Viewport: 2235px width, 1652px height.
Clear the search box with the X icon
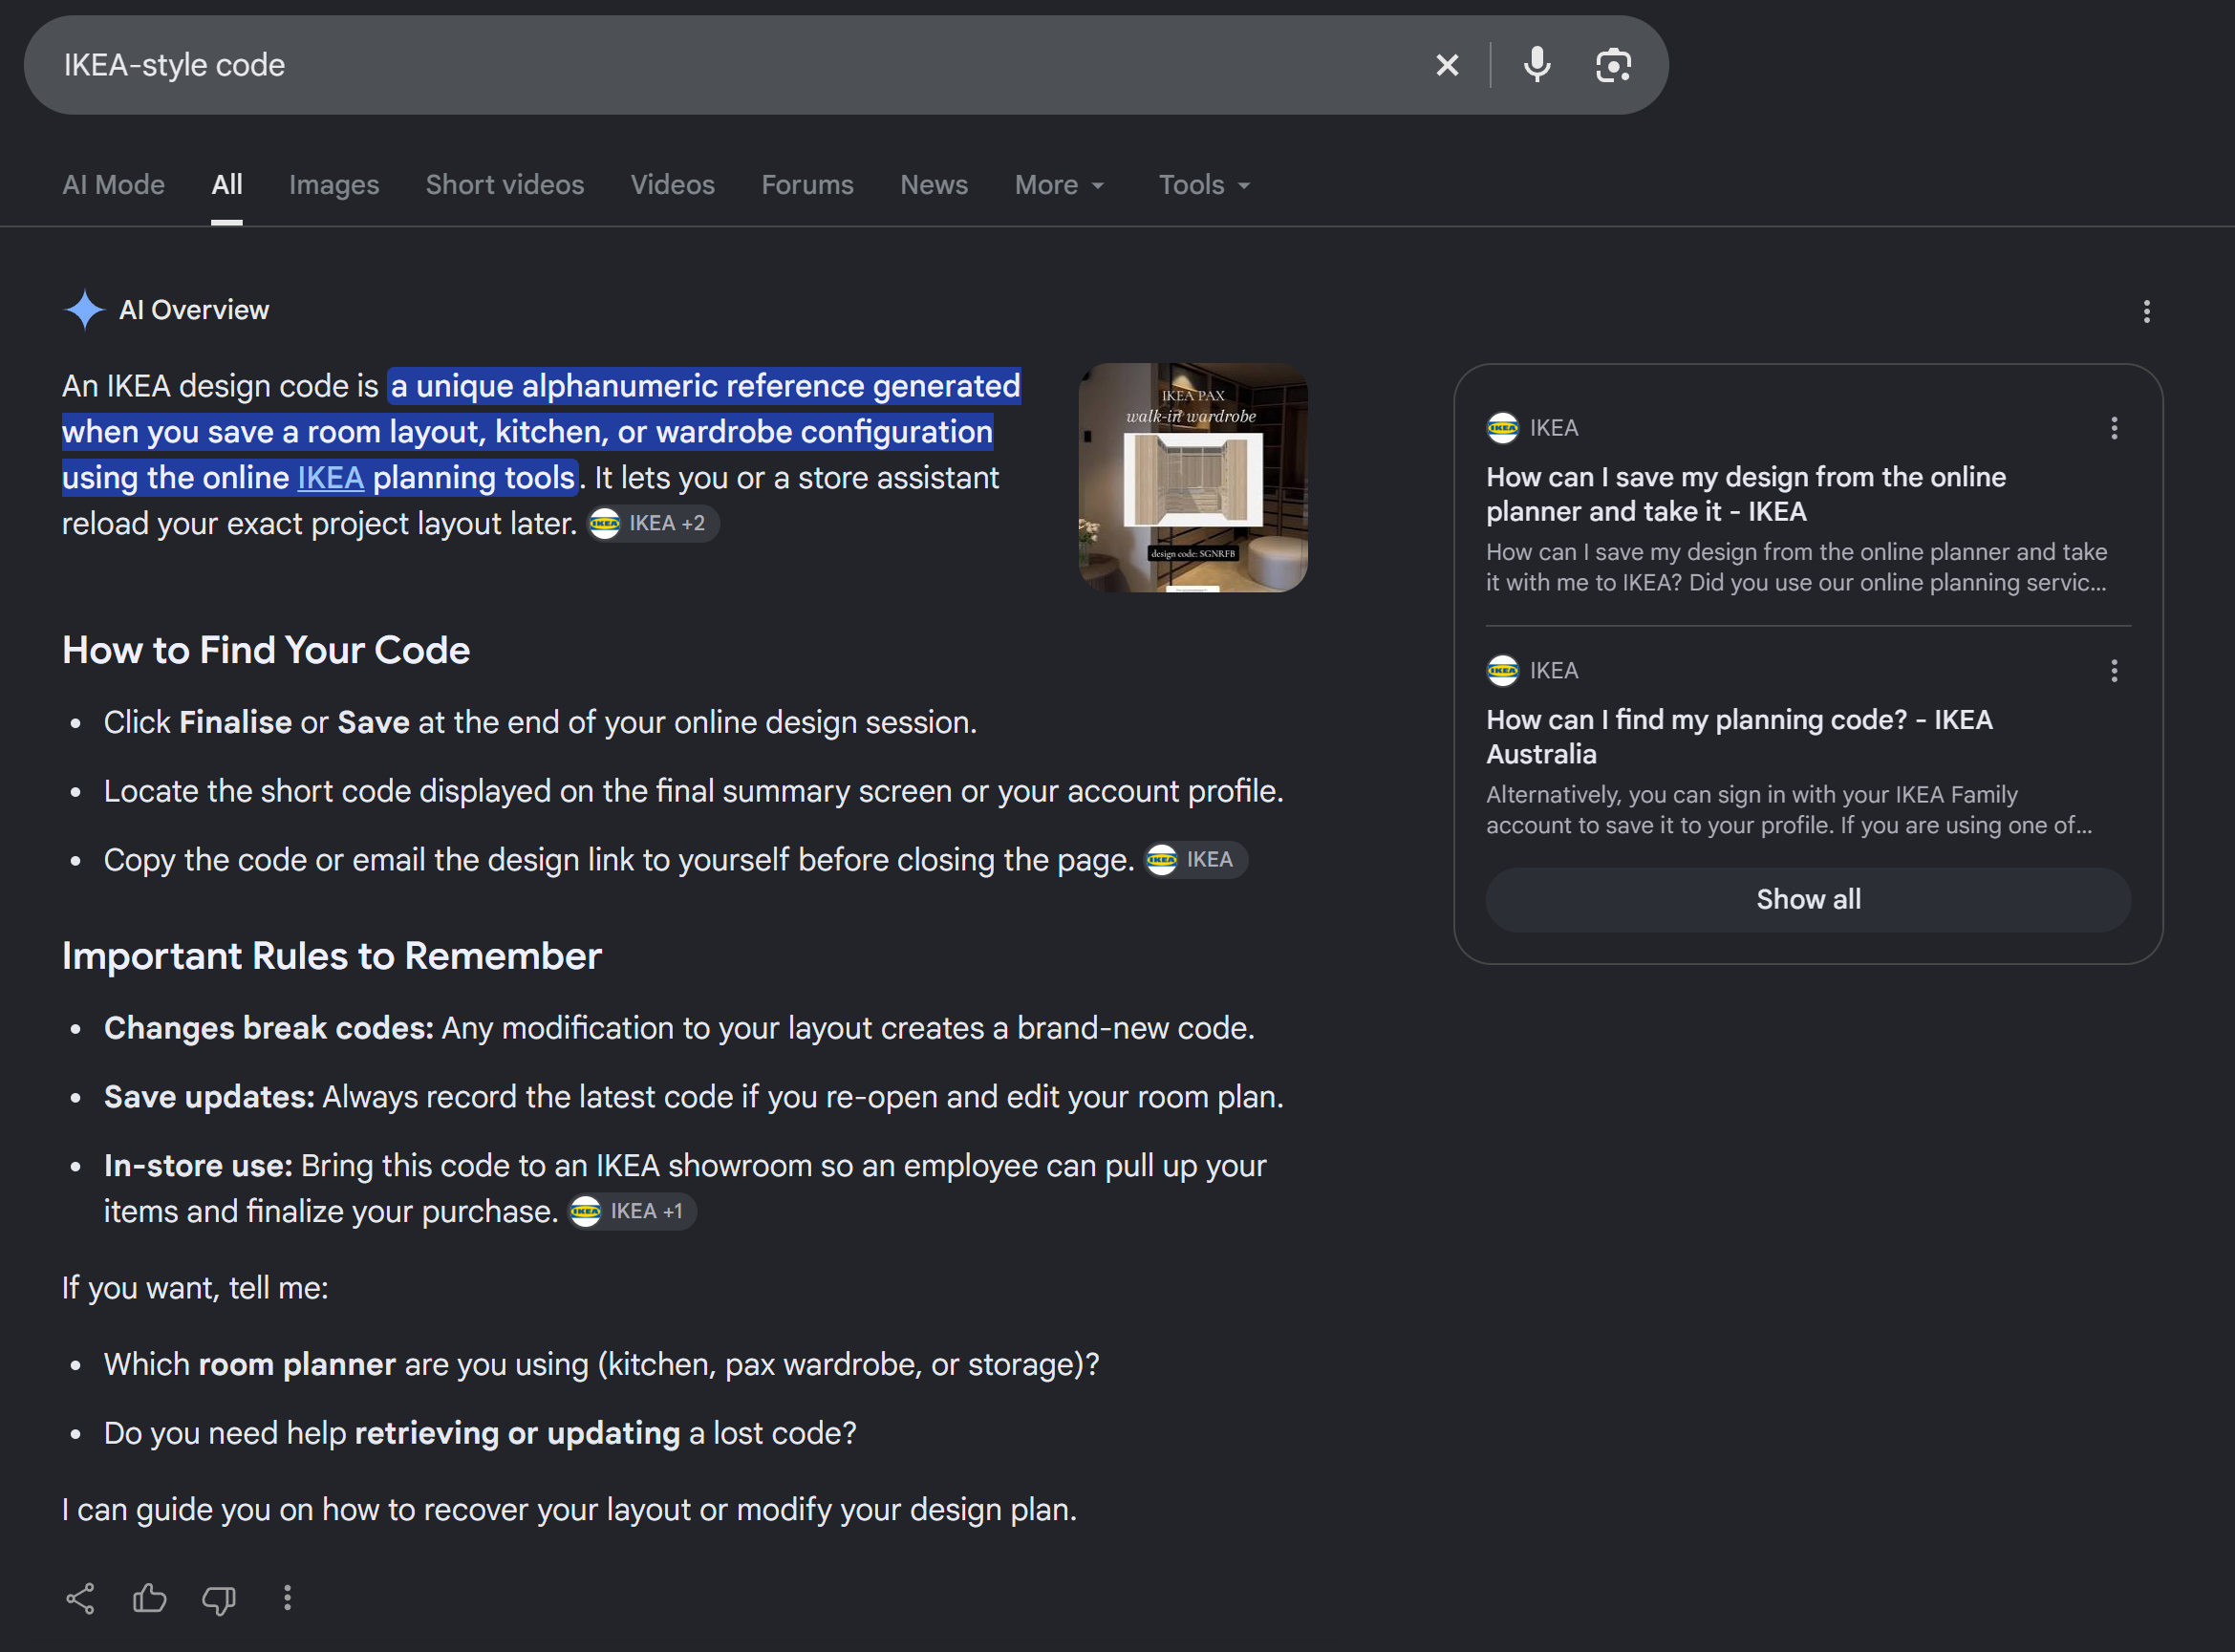coord(1447,65)
